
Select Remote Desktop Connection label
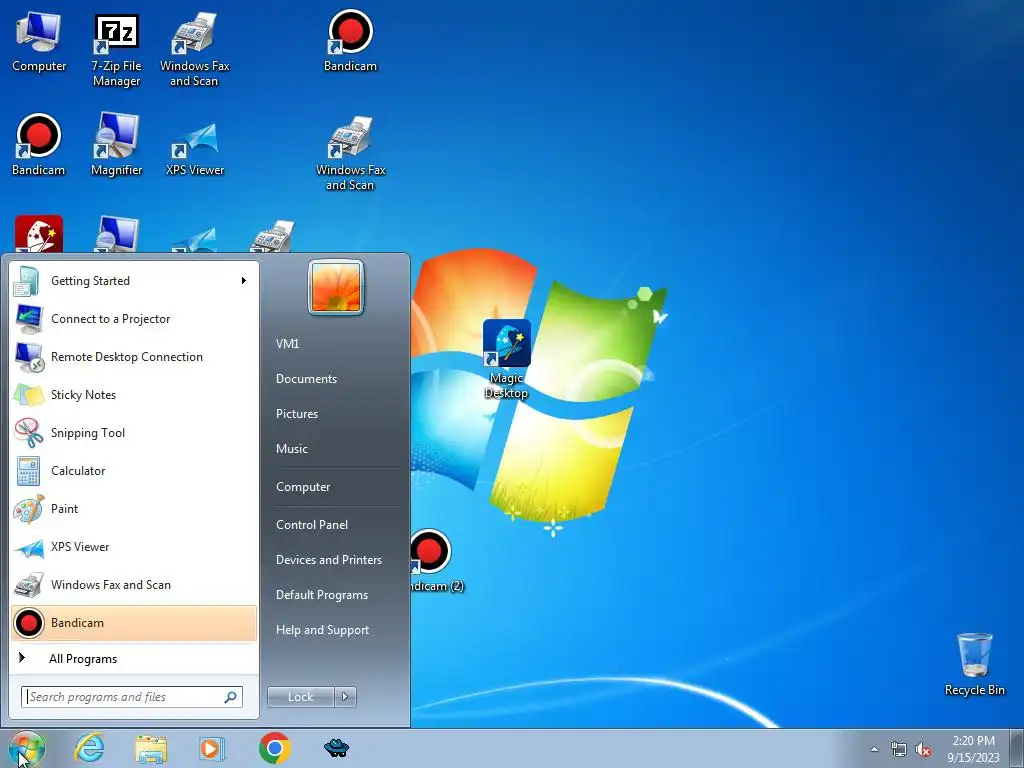pos(127,357)
